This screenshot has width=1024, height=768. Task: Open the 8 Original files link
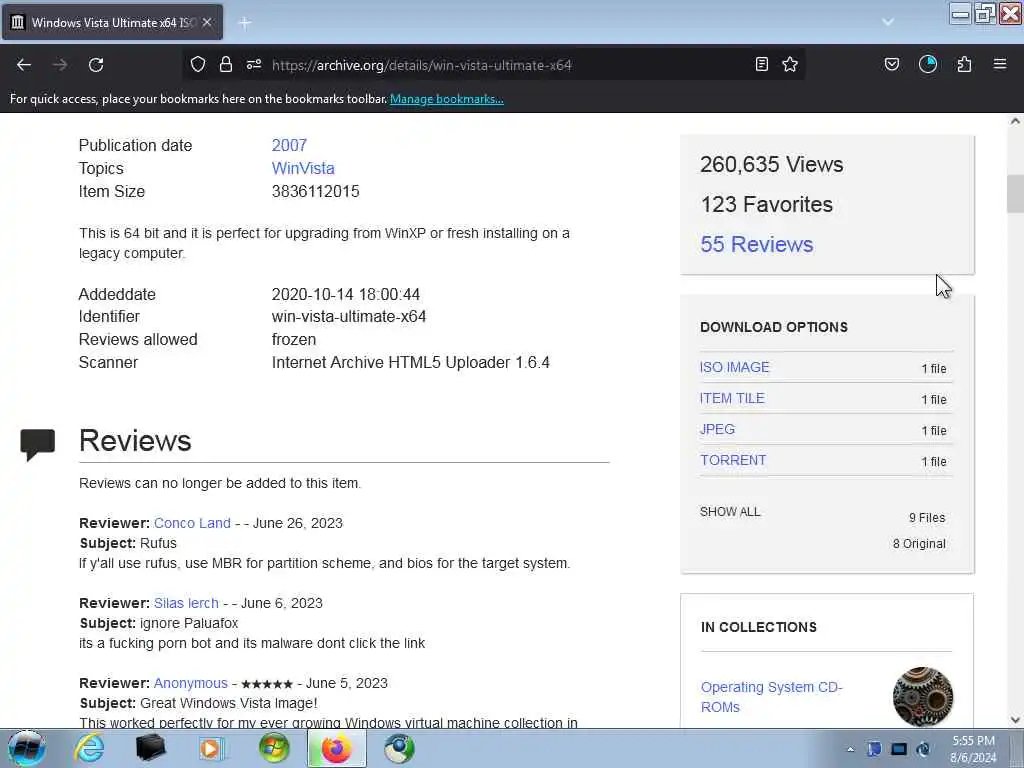[x=919, y=544]
